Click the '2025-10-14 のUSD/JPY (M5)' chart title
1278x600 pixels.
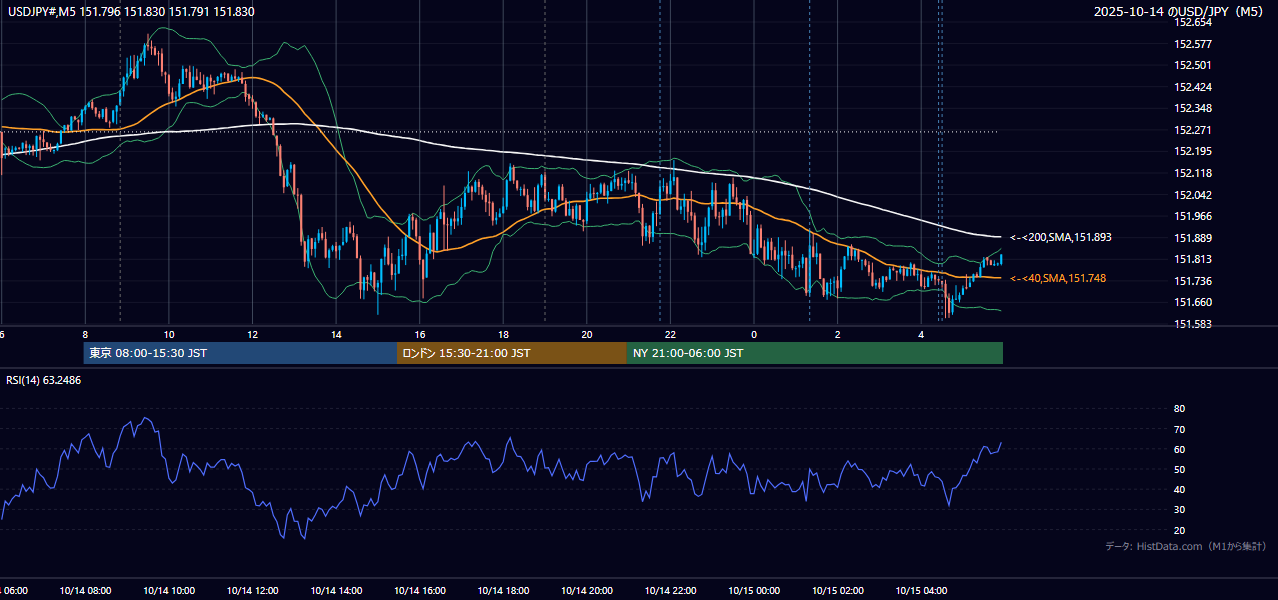coord(1179,12)
